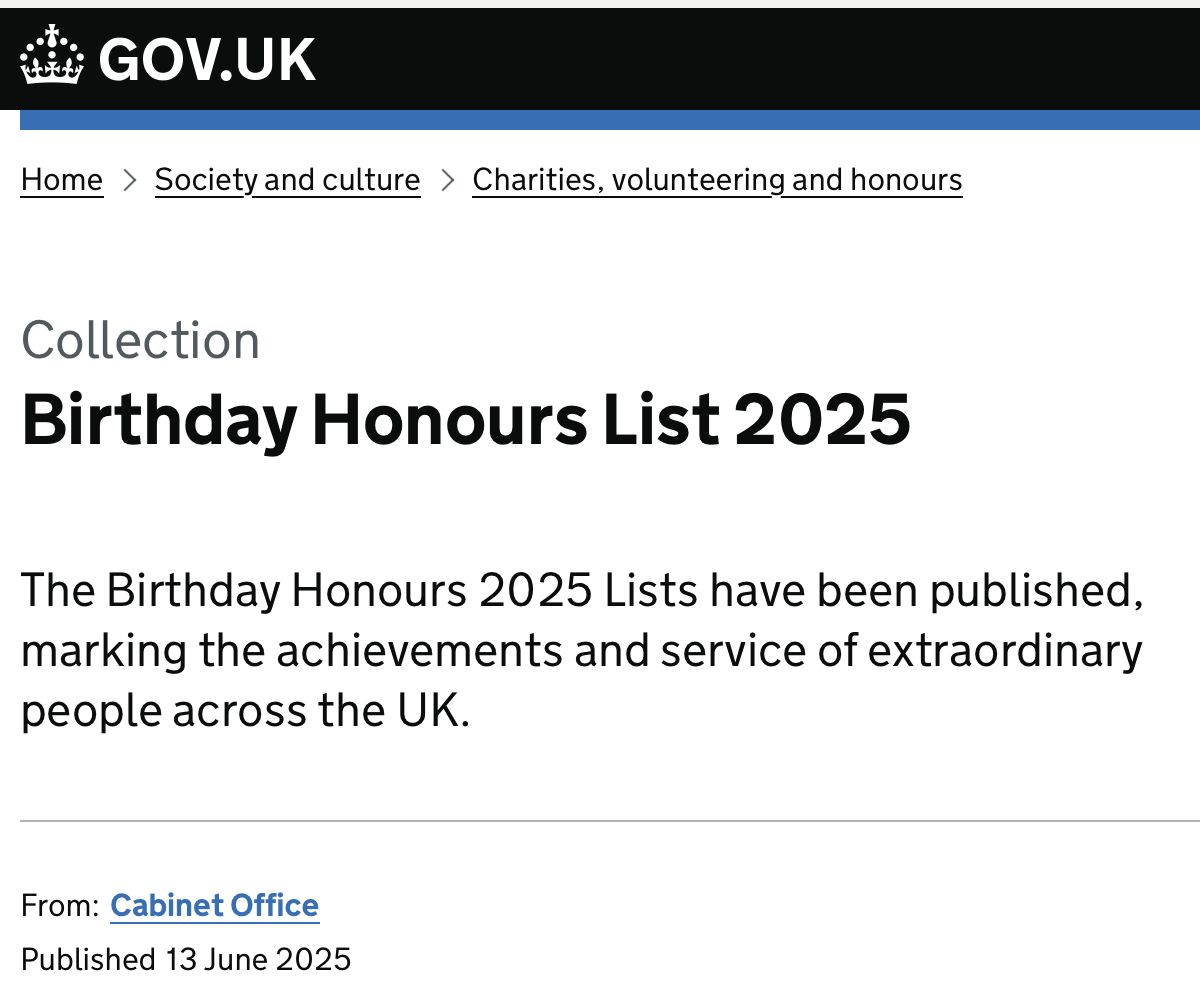Click the words people across the UK
1200x996 pixels.
[x=245, y=711]
